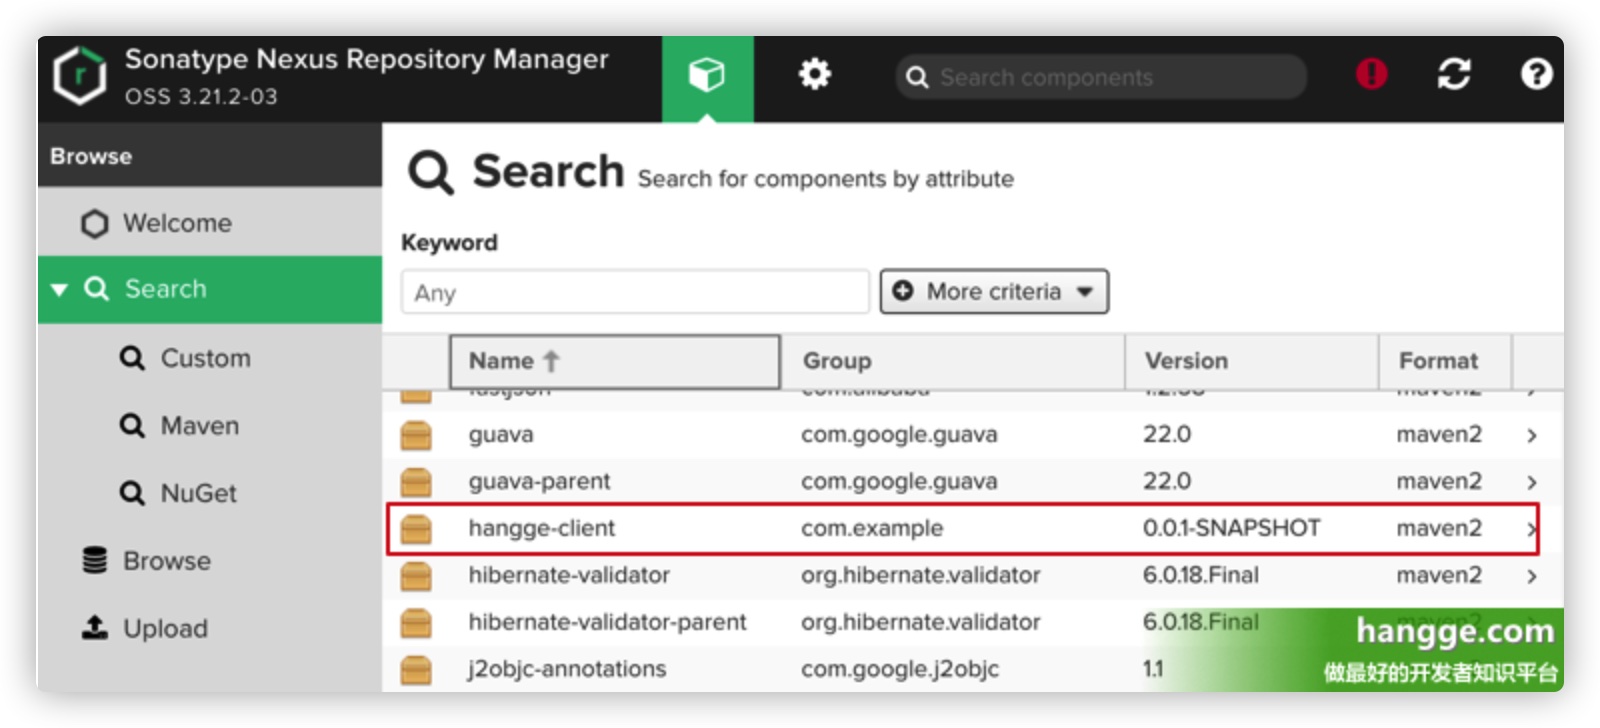Sort by the Version column header
The height and width of the screenshot is (728, 1600).
click(x=1251, y=361)
